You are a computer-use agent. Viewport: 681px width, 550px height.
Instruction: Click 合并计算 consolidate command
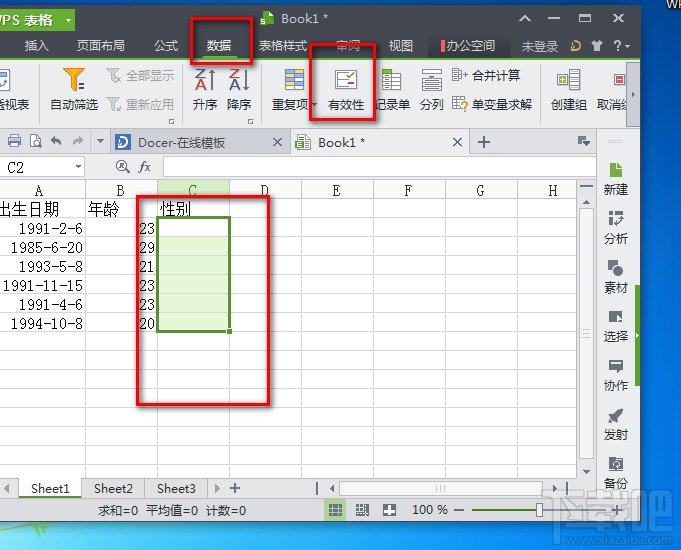[486, 75]
